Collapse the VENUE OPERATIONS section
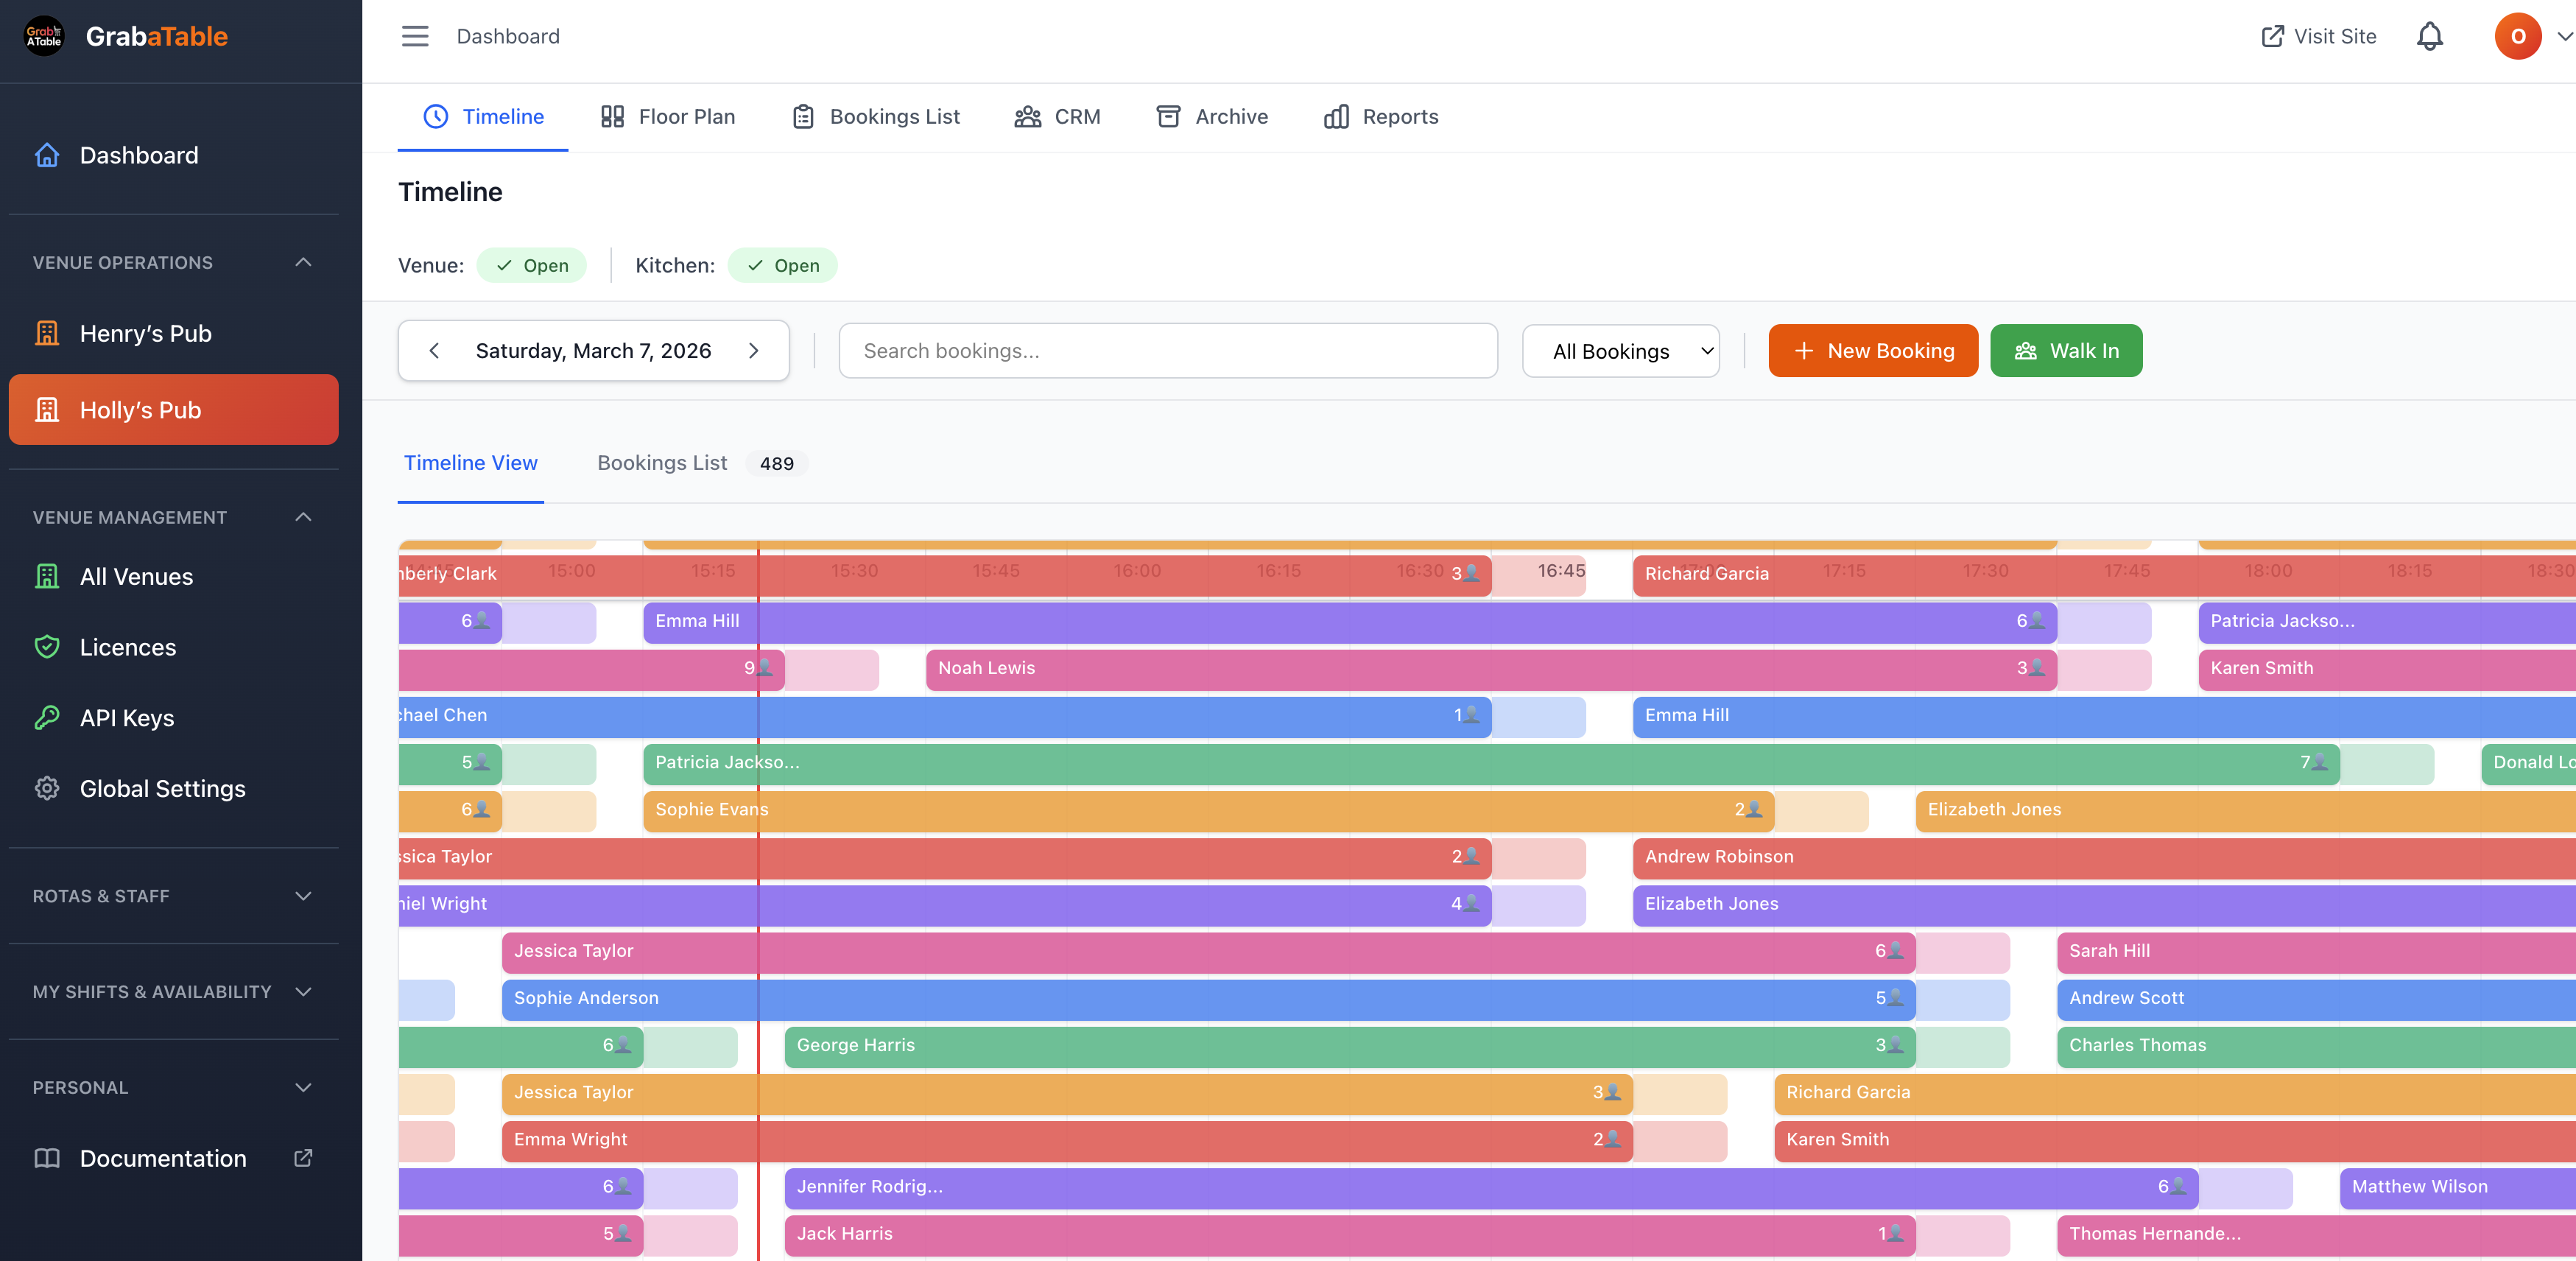The height and width of the screenshot is (1261, 2576). click(303, 262)
